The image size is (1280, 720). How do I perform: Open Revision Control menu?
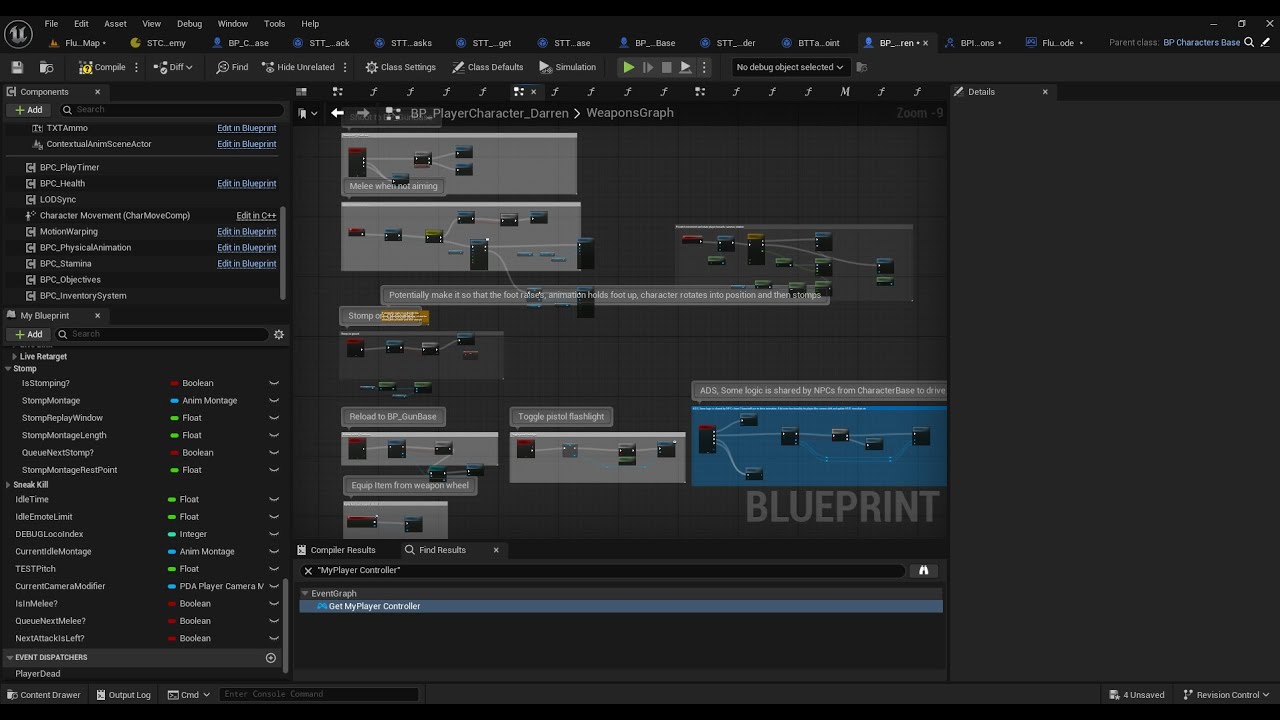pos(1227,695)
